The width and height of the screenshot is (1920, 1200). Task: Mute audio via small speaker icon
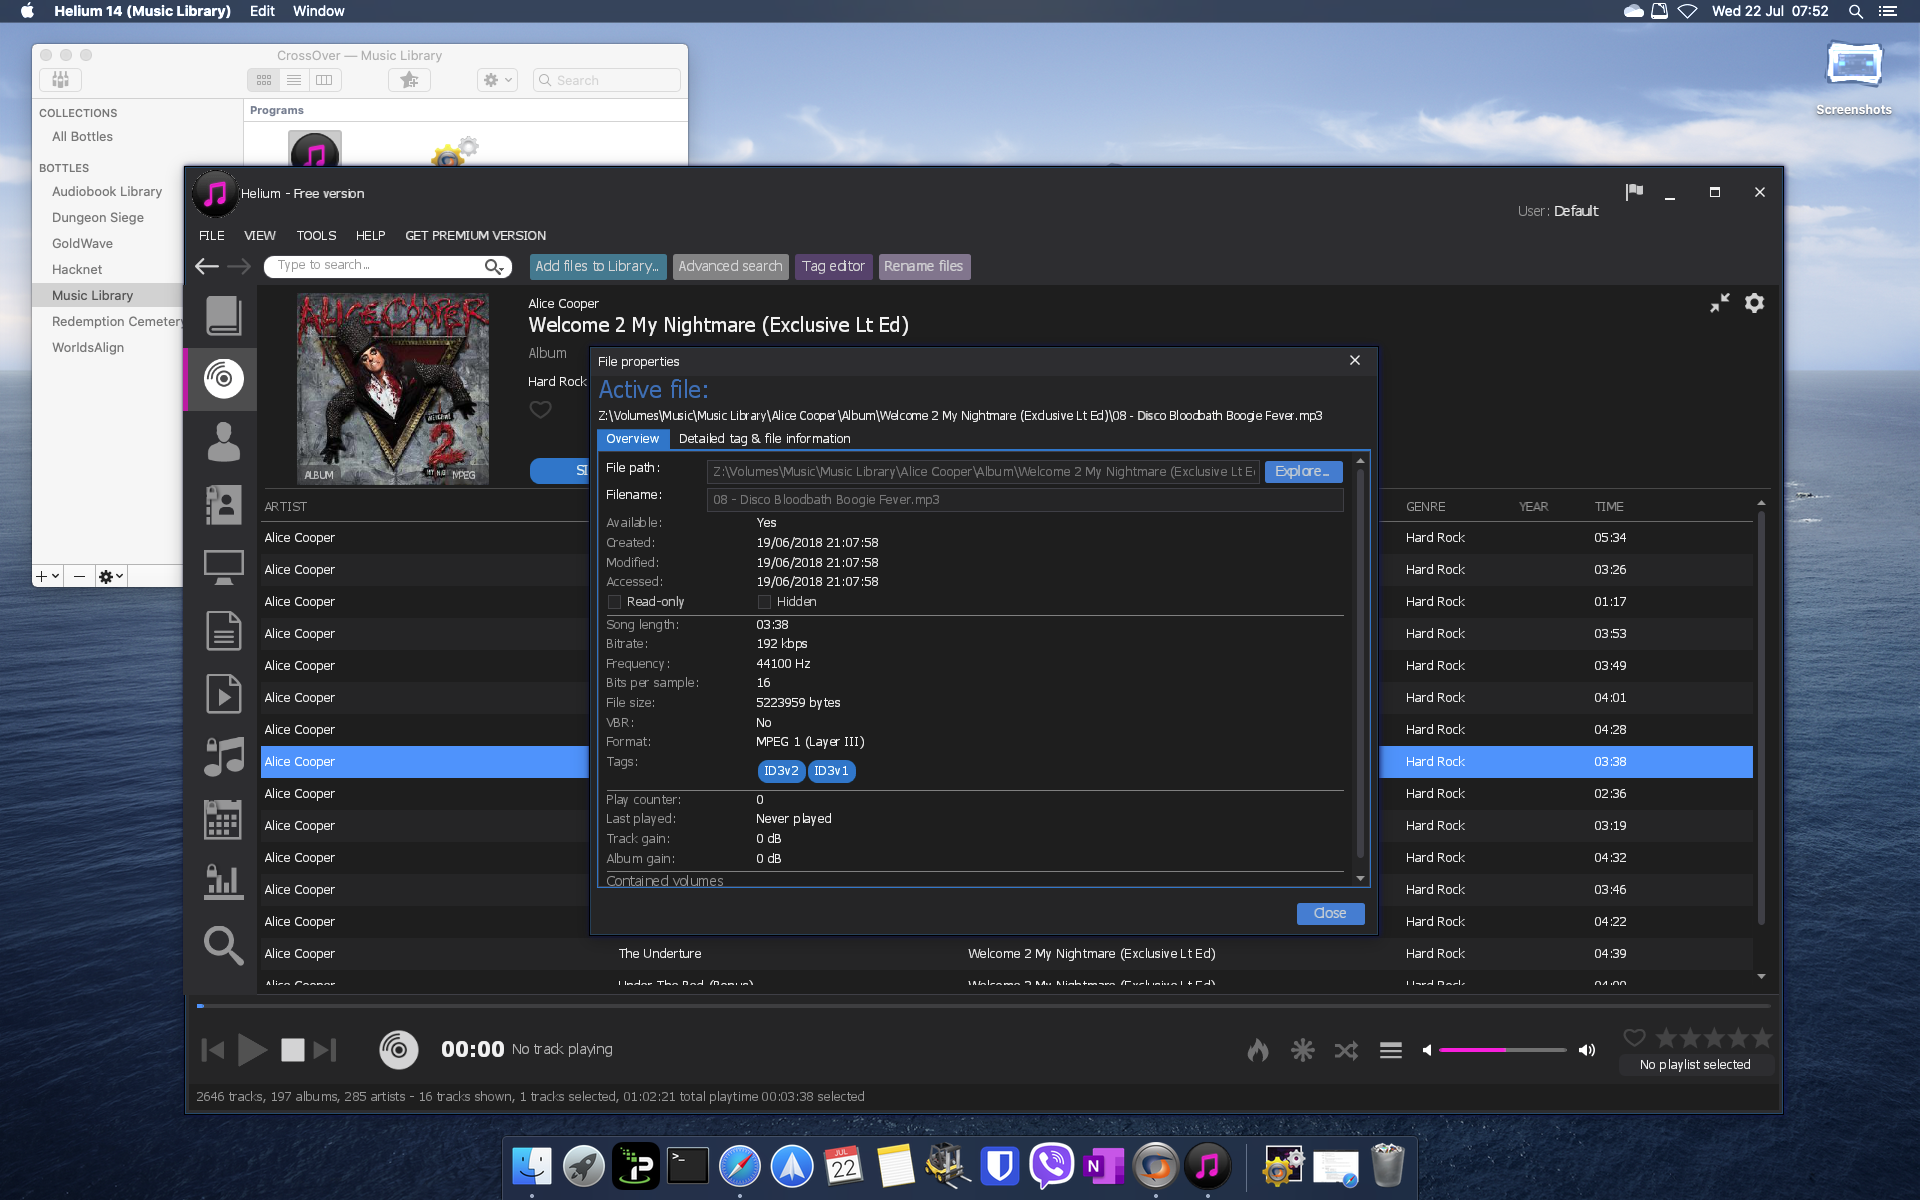click(1427, 1050)
